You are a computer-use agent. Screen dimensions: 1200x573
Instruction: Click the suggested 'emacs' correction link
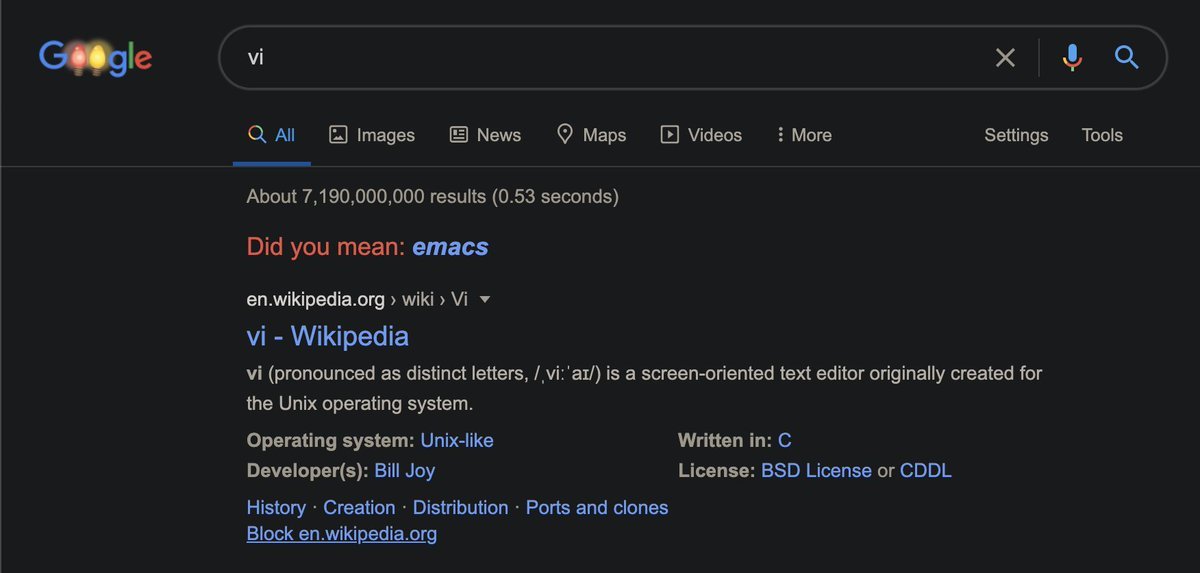point(450,247)
